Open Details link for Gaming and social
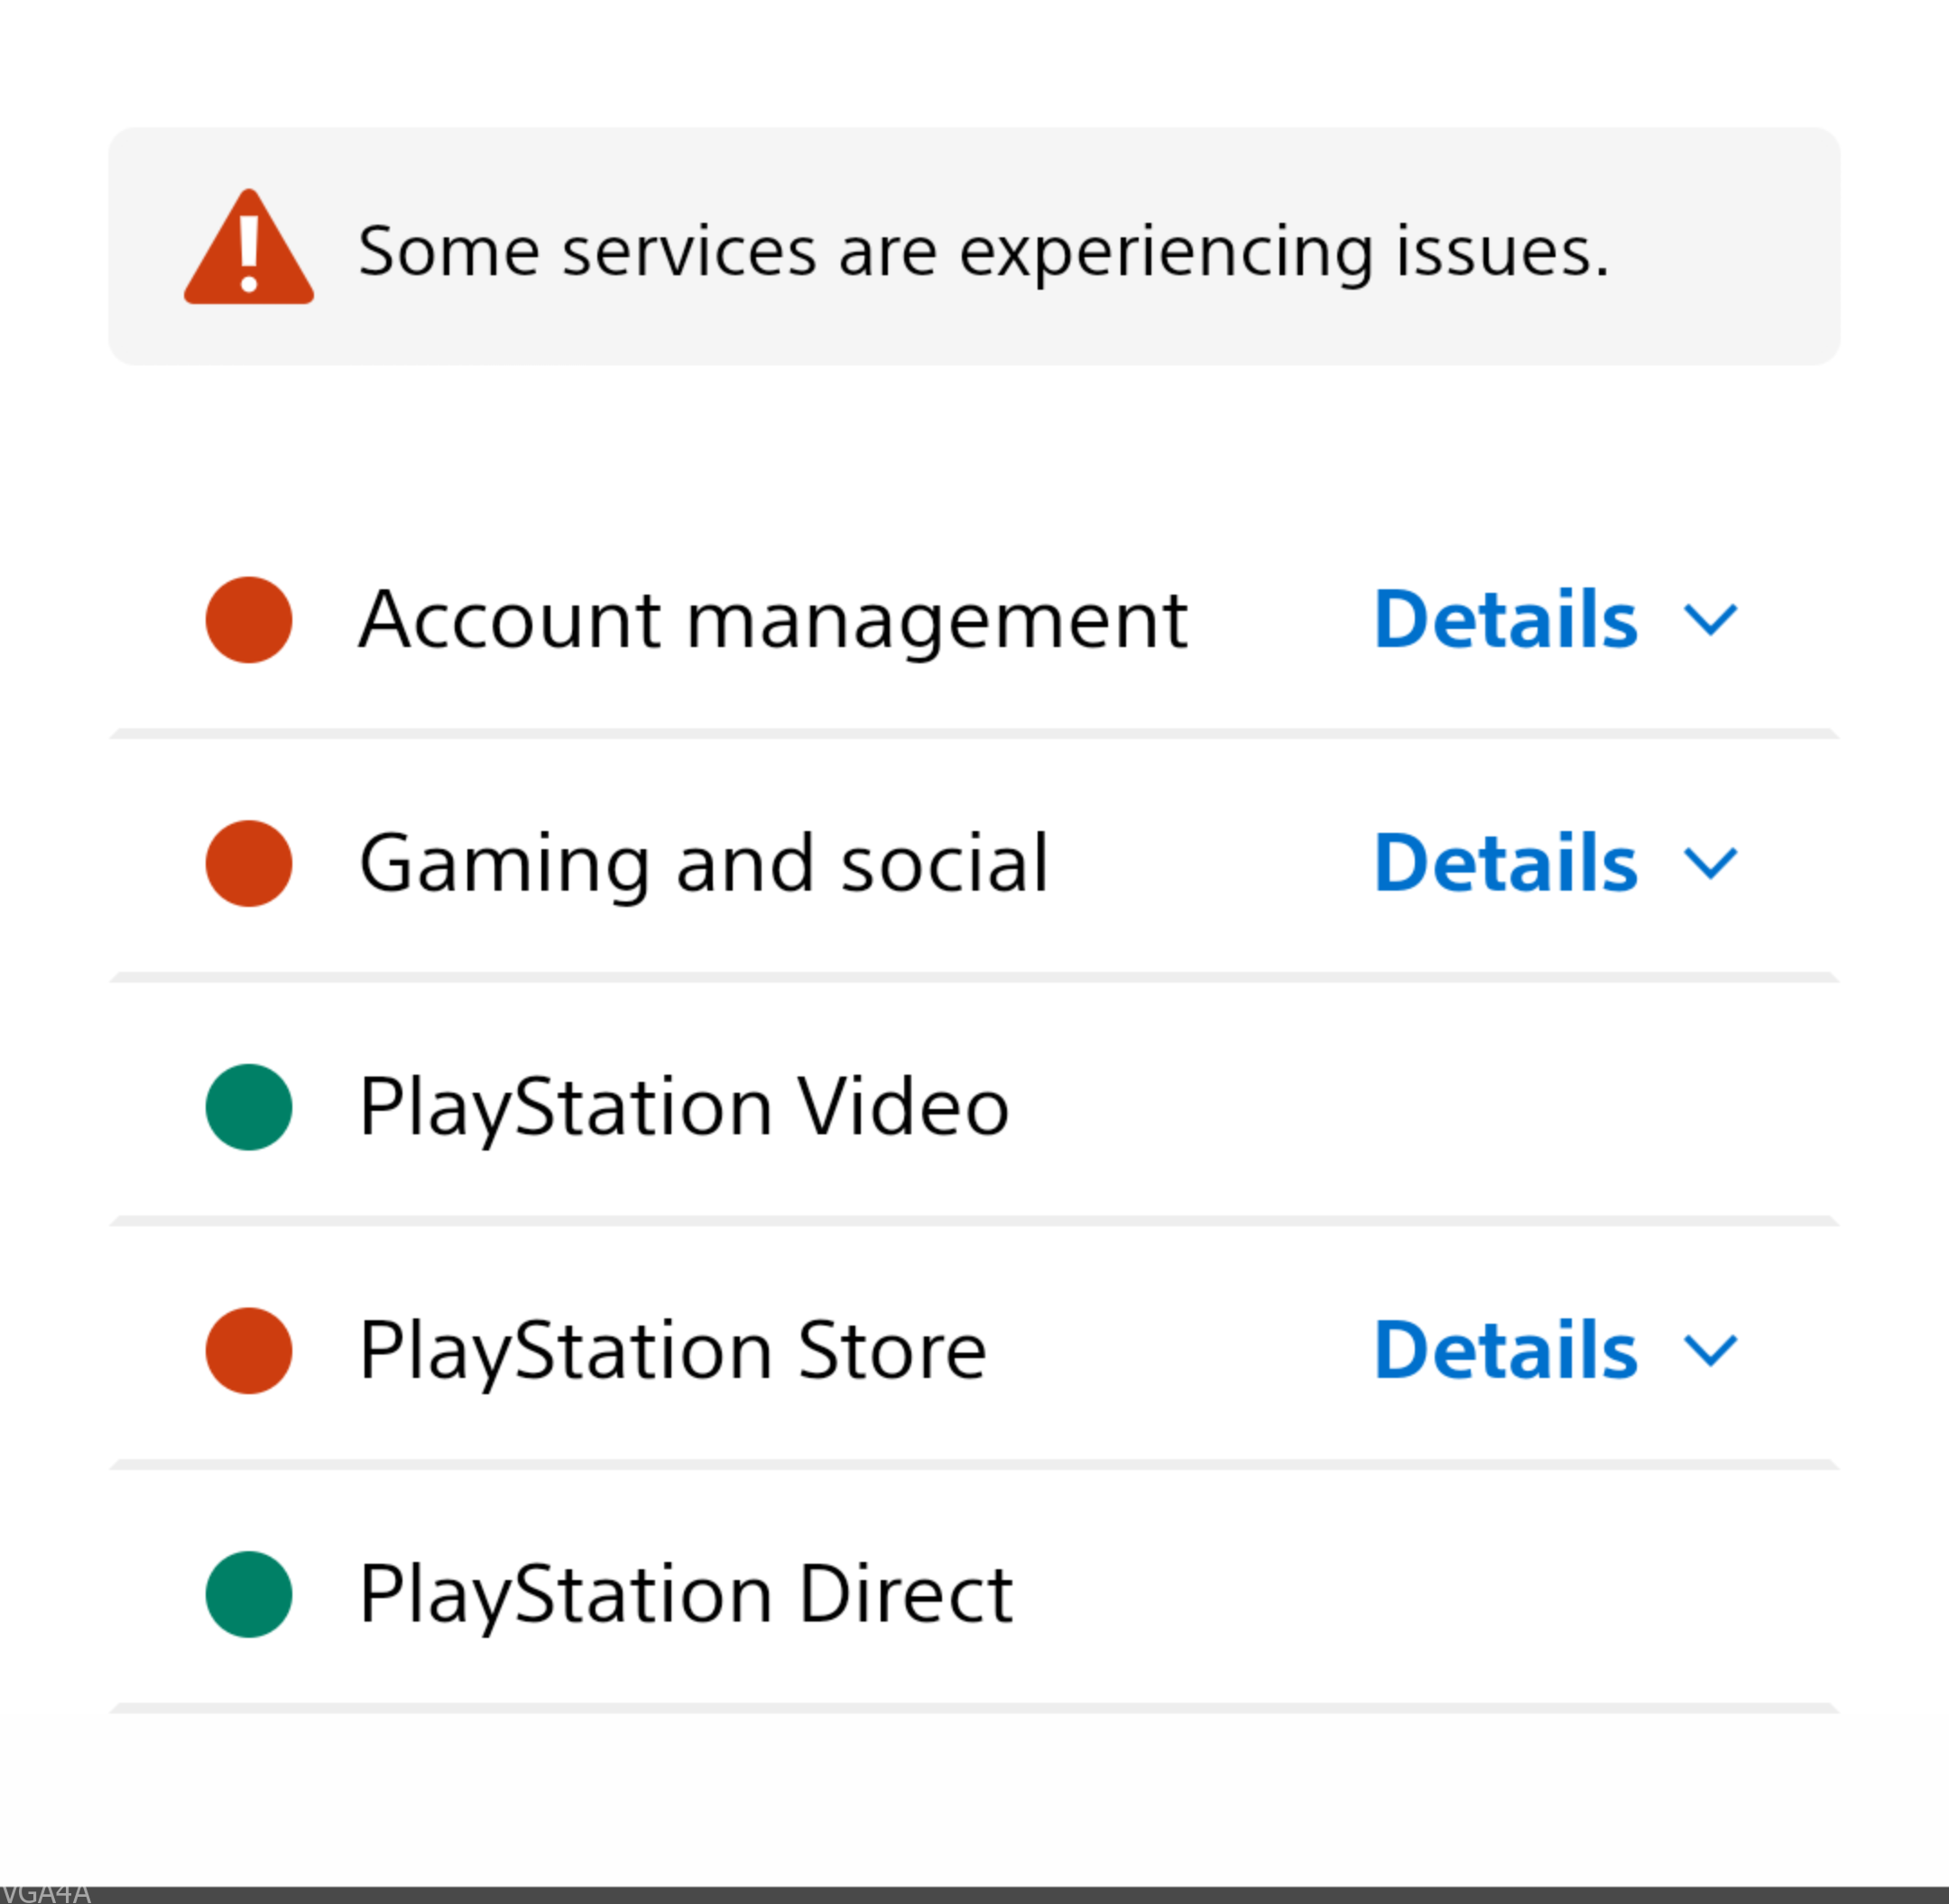 (x=1505, y=864)
